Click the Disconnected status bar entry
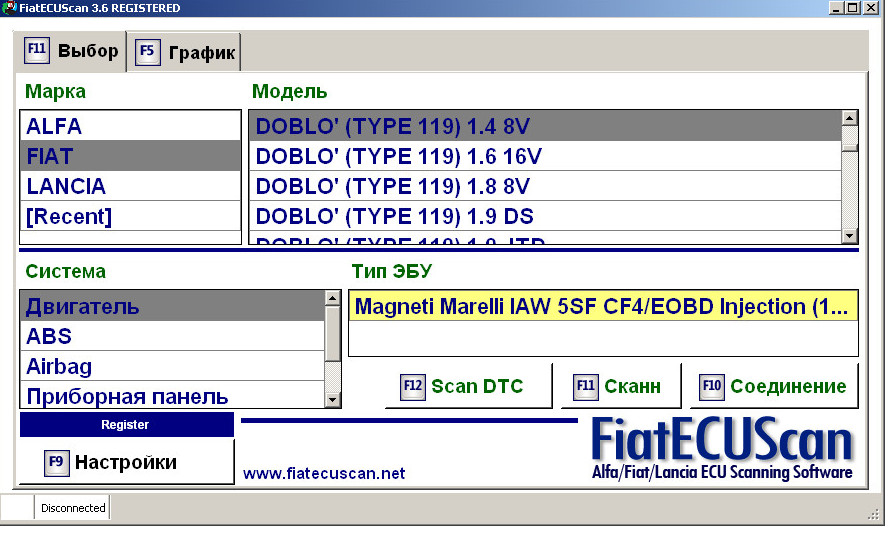893x534 pixels. [x=73, y=508]
